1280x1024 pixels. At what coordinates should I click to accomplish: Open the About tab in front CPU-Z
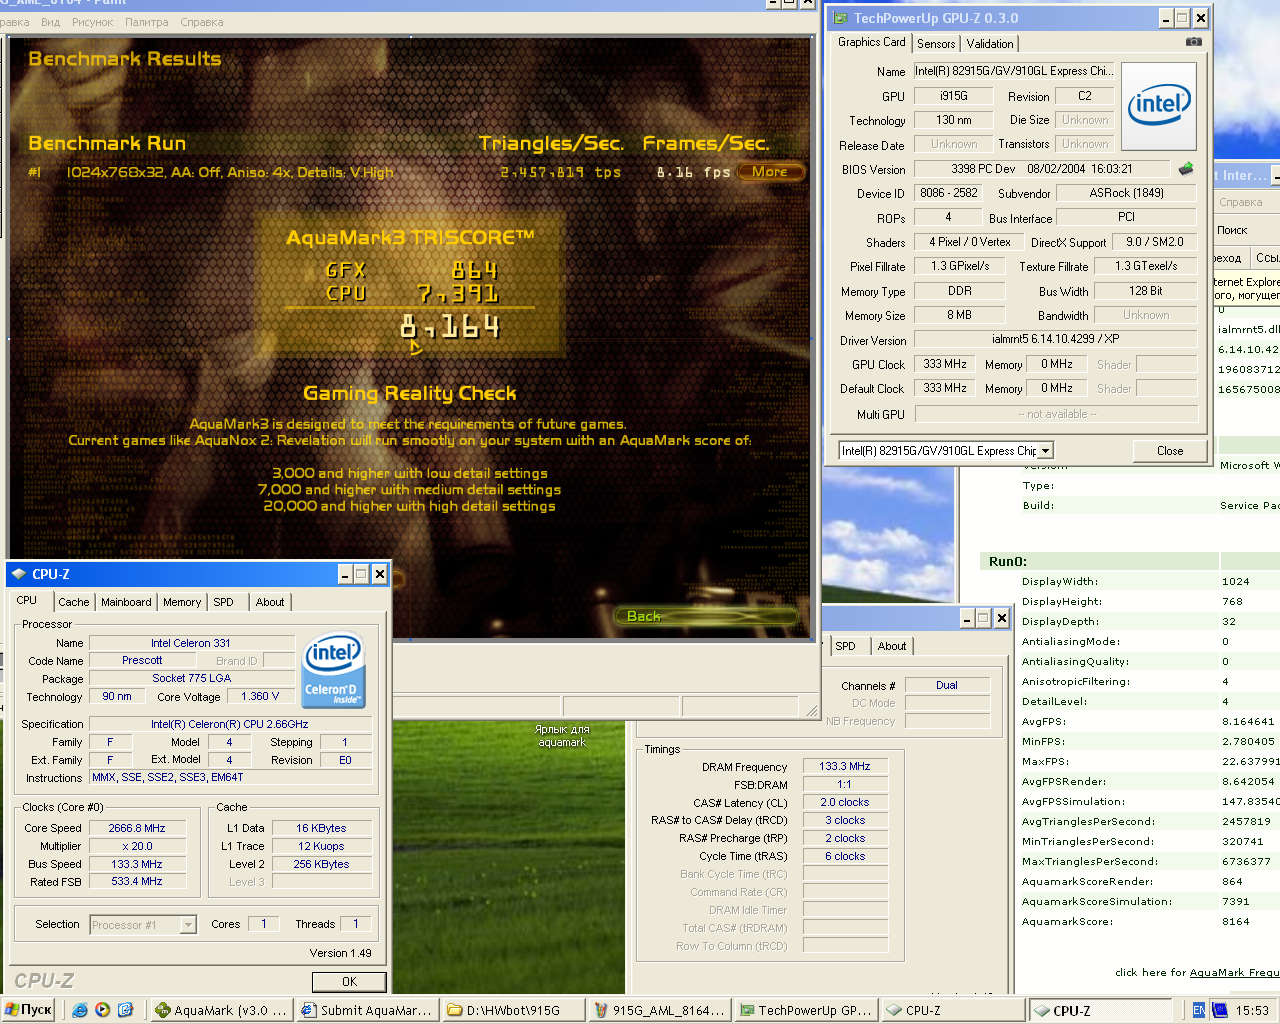pyautogui.click(x=270, y=602)
